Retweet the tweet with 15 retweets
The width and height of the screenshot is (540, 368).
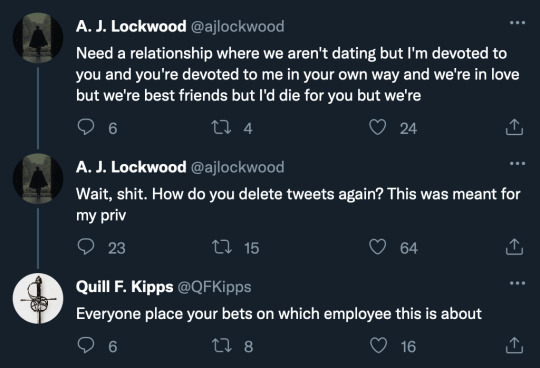click(x=221, y=247)
